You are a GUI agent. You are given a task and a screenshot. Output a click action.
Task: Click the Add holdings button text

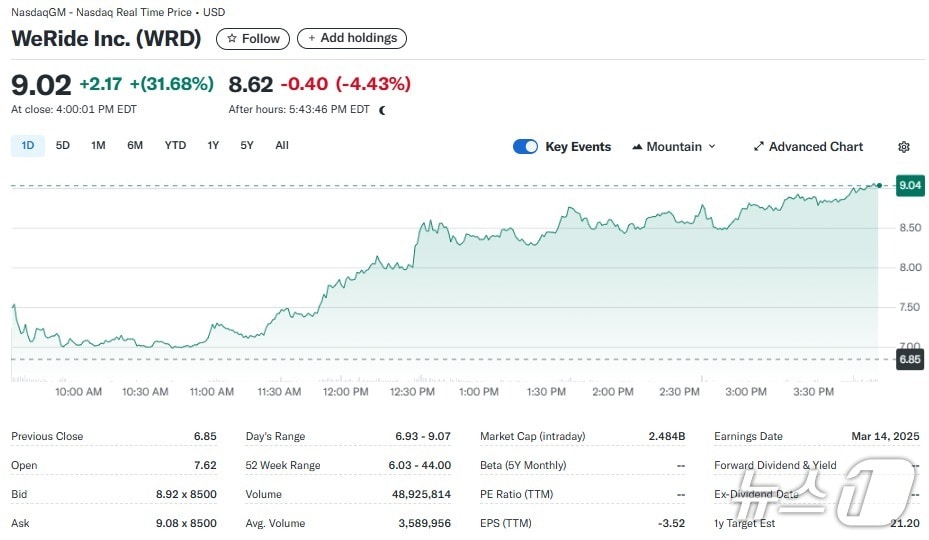pos(358,39)
